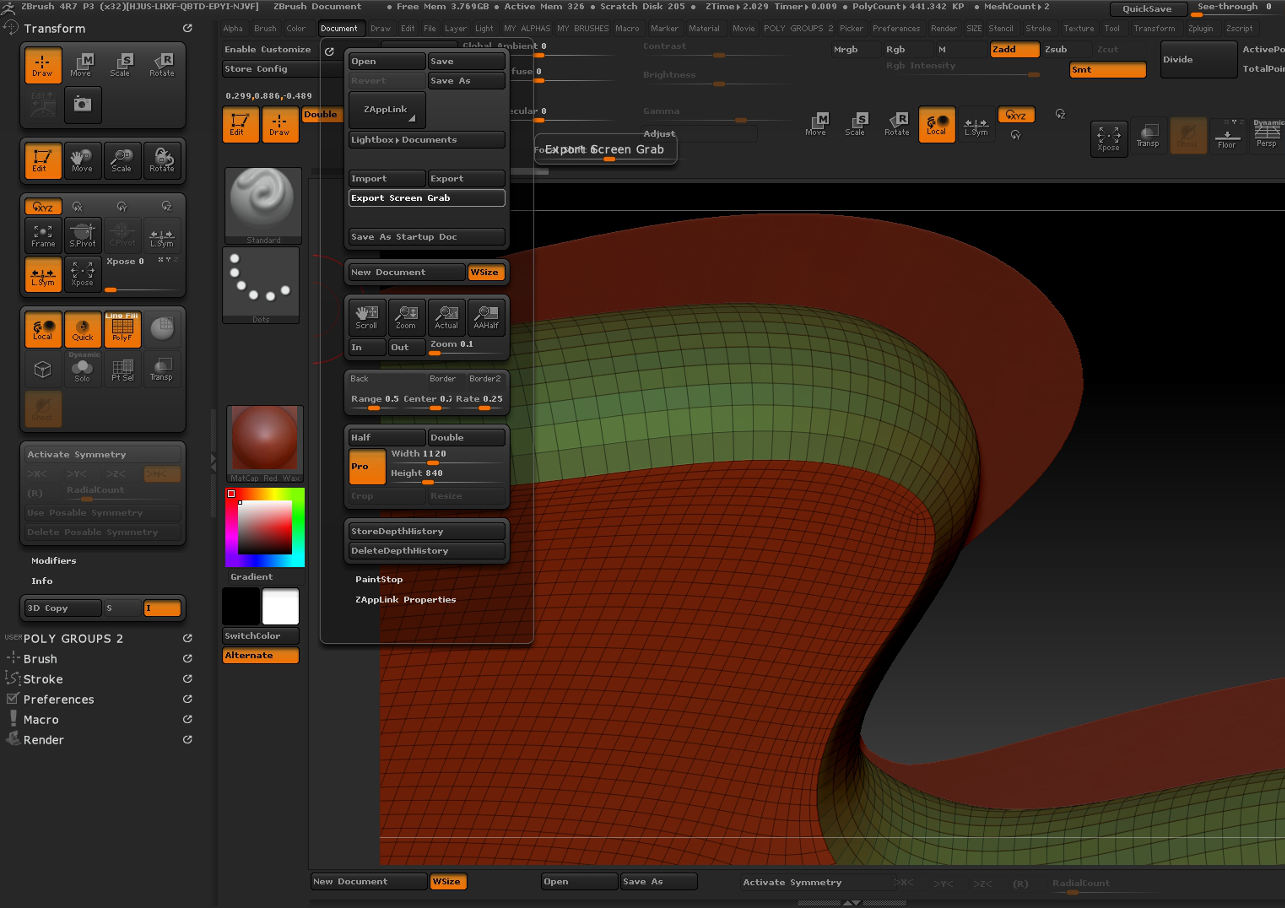The height and width of the screenshot is (908, 1285).
Task: Click the Scroll hand icon in Document menu
Action: point(367,317)
